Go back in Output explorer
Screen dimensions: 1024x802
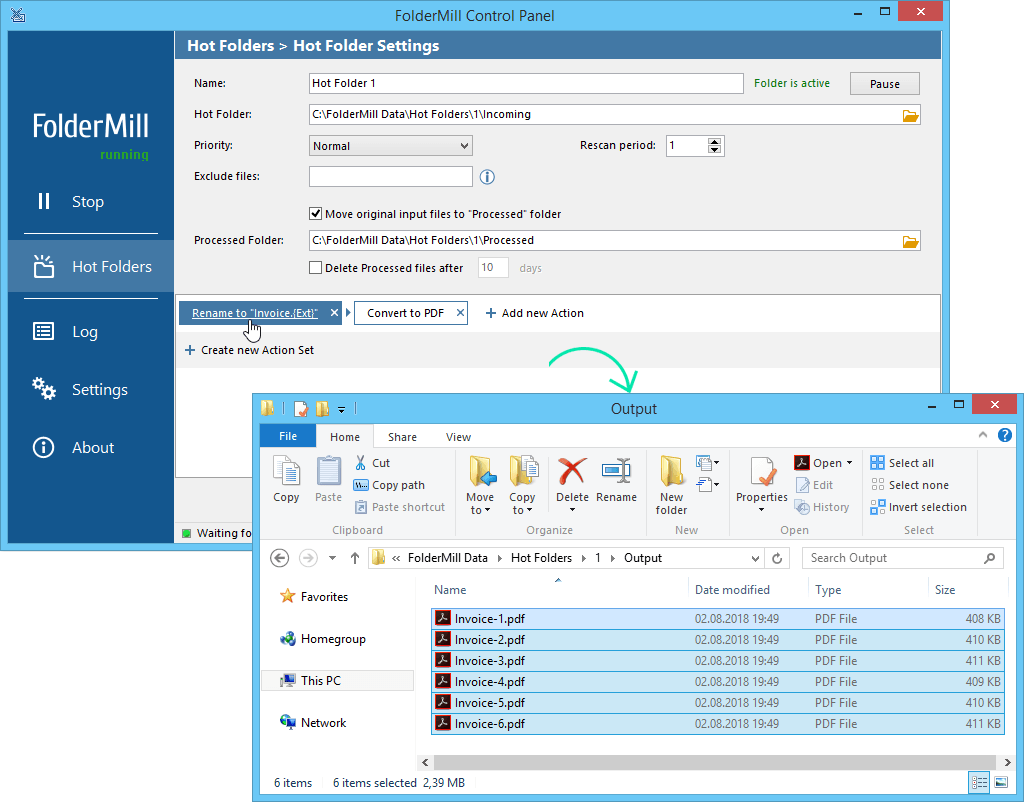coord(280,558)
